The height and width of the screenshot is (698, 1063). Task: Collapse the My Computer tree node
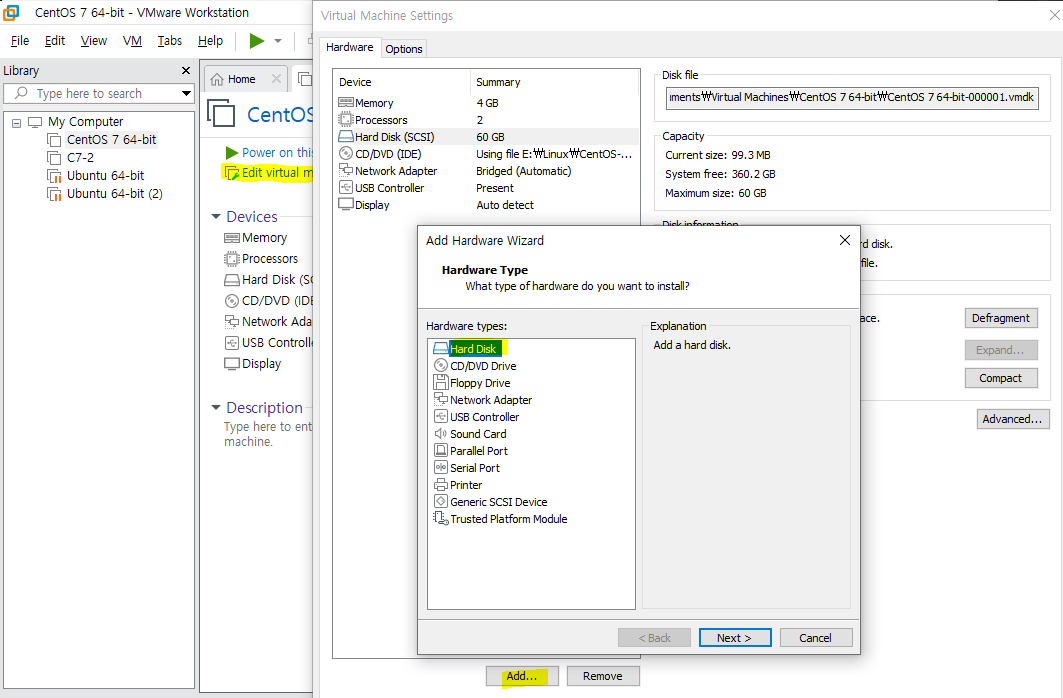pyautogui.click(x=16, y=123)
